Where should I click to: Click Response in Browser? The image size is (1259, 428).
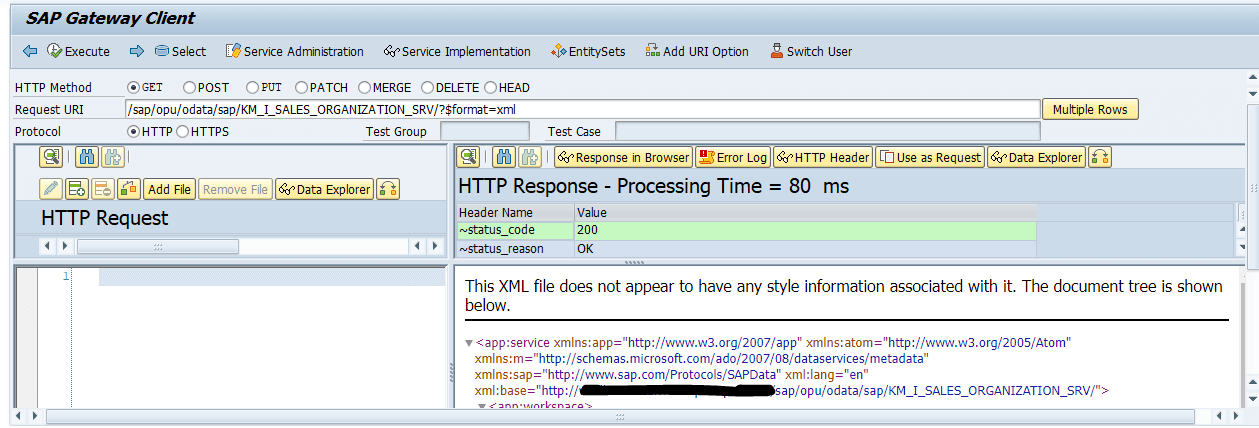(623, 157)
